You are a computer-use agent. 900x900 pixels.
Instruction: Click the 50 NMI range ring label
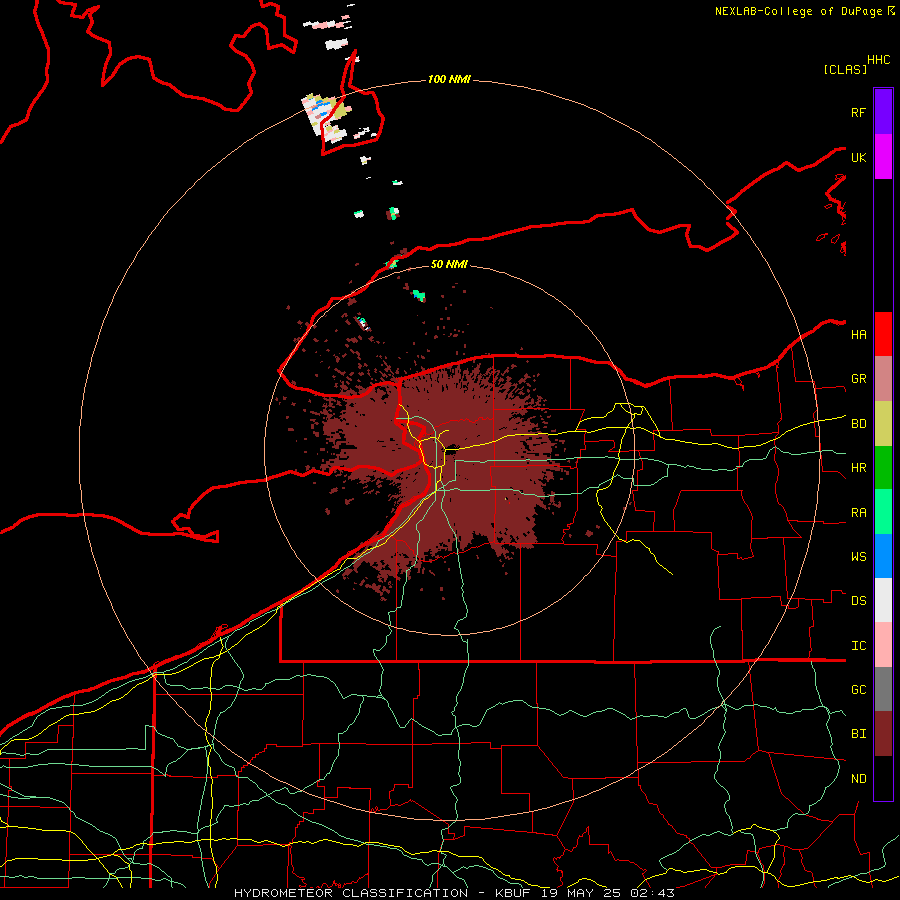pyautogui.click(x=449, y=264)
